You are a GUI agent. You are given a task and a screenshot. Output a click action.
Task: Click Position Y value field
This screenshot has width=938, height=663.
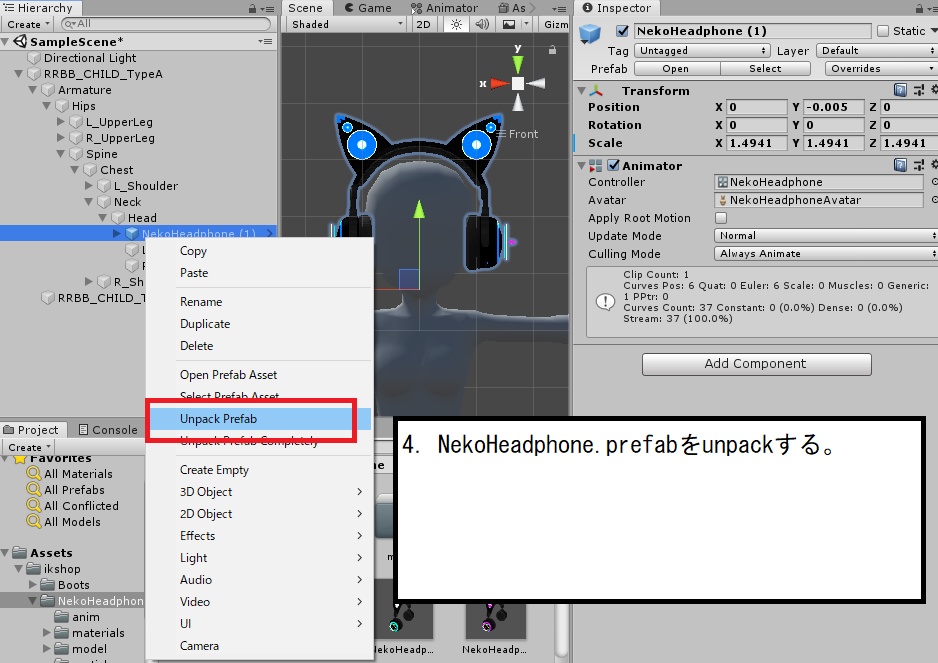tap(833, 107)
